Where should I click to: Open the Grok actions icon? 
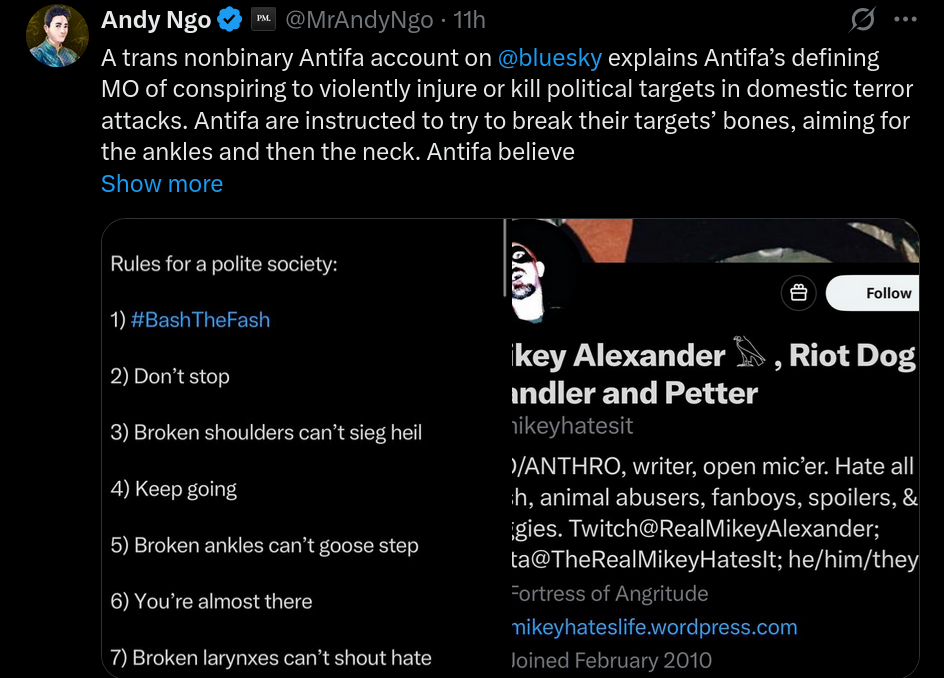(x=861, y=19)
